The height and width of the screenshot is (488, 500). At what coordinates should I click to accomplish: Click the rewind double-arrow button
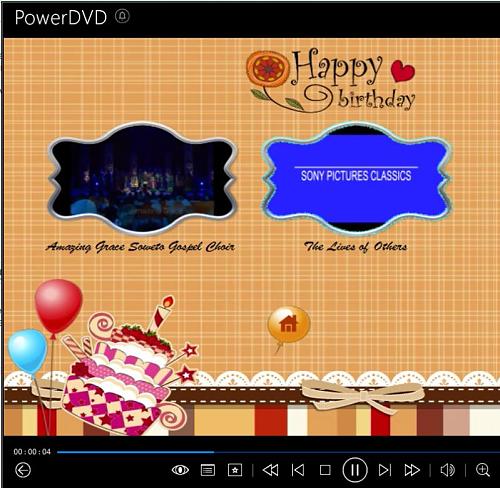[270, 470]
